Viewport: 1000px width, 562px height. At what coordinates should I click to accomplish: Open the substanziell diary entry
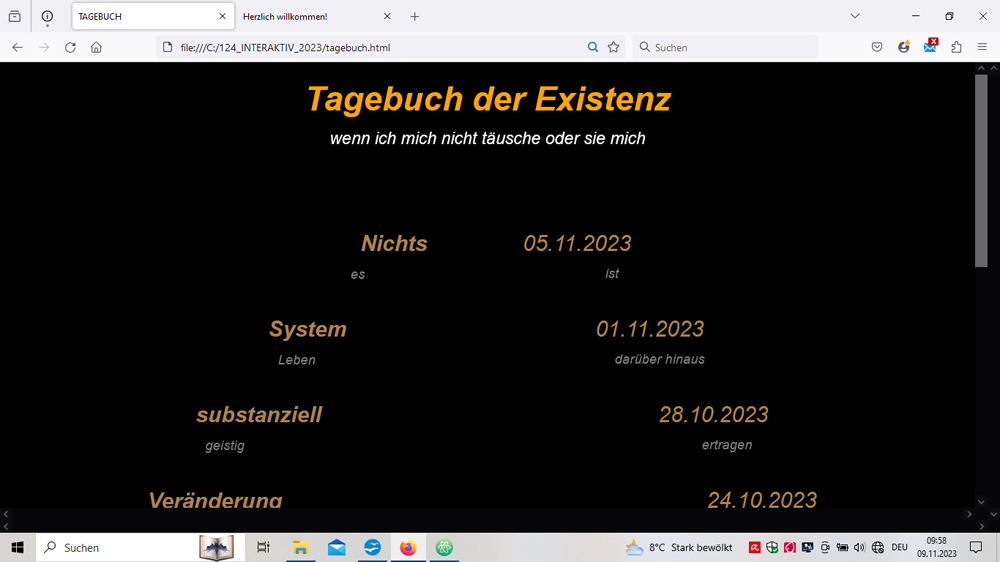(259, 415)
